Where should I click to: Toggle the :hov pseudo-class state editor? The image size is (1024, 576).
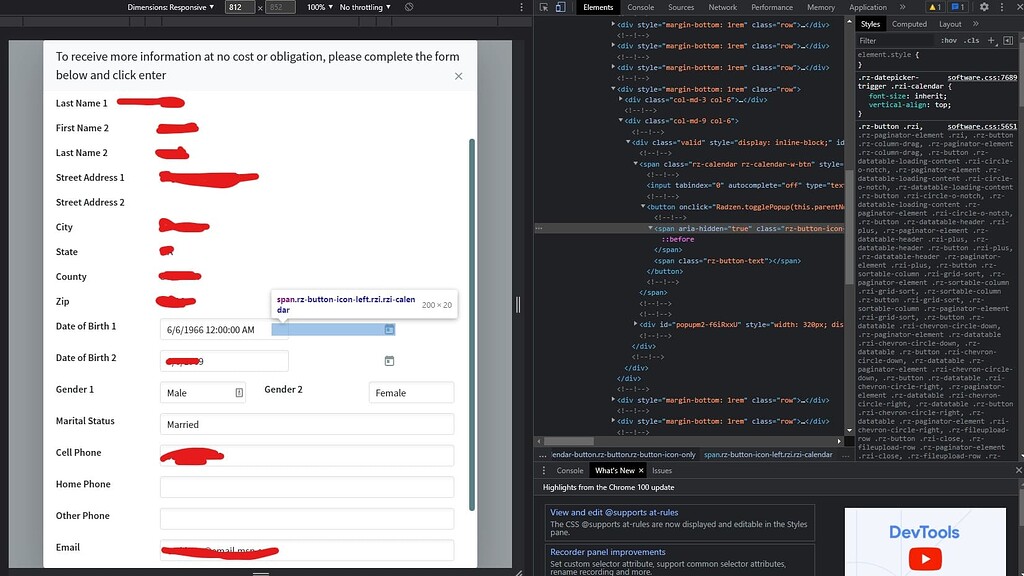click(x=949, y=41)
